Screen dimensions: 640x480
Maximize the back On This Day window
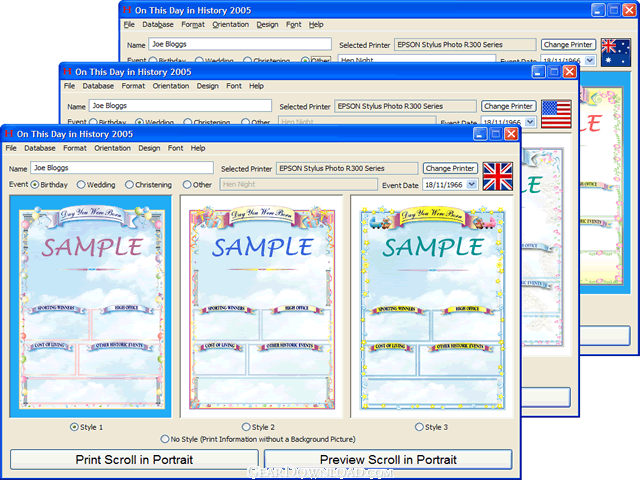point(613,10)
